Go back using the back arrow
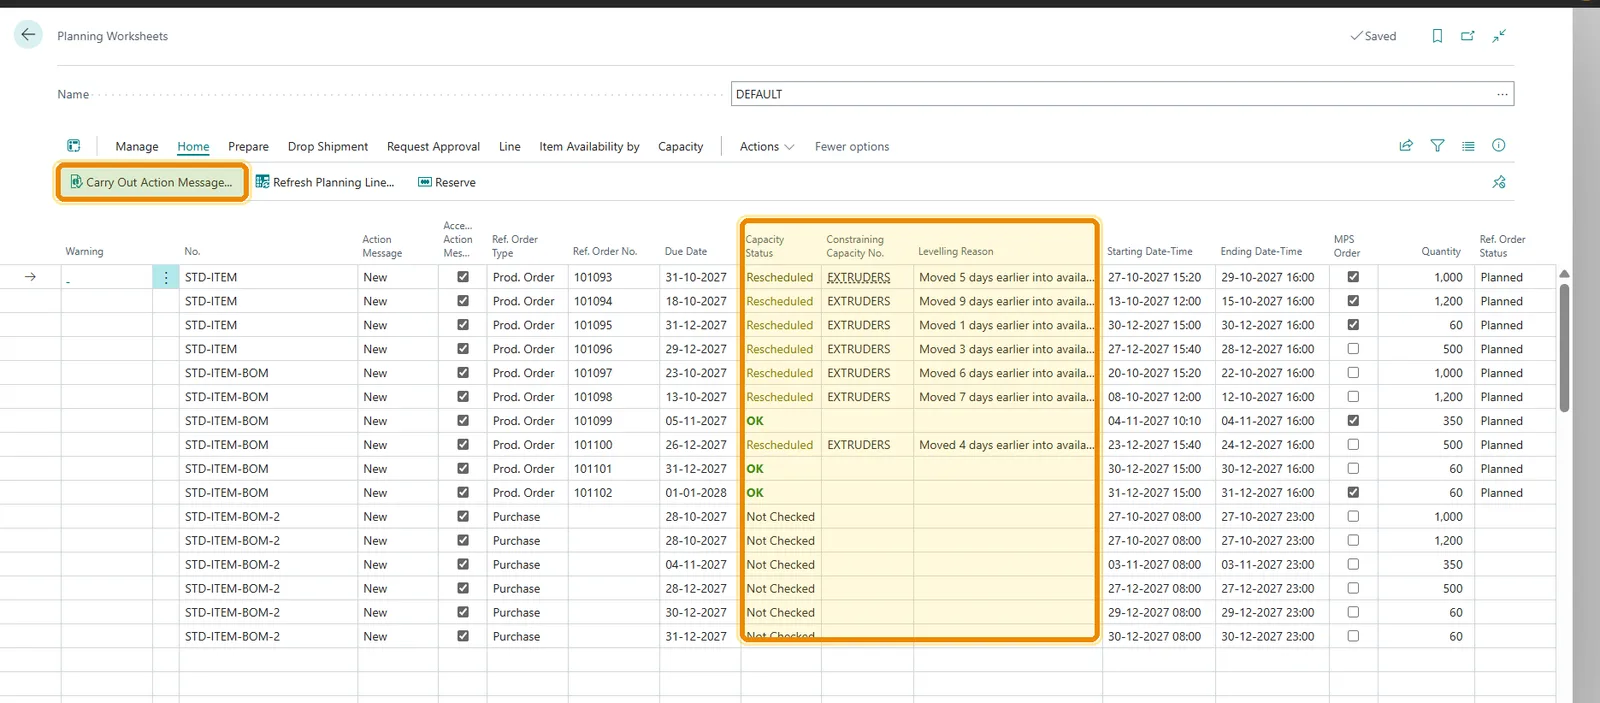The image size is (1600, 703). [28, 35]
